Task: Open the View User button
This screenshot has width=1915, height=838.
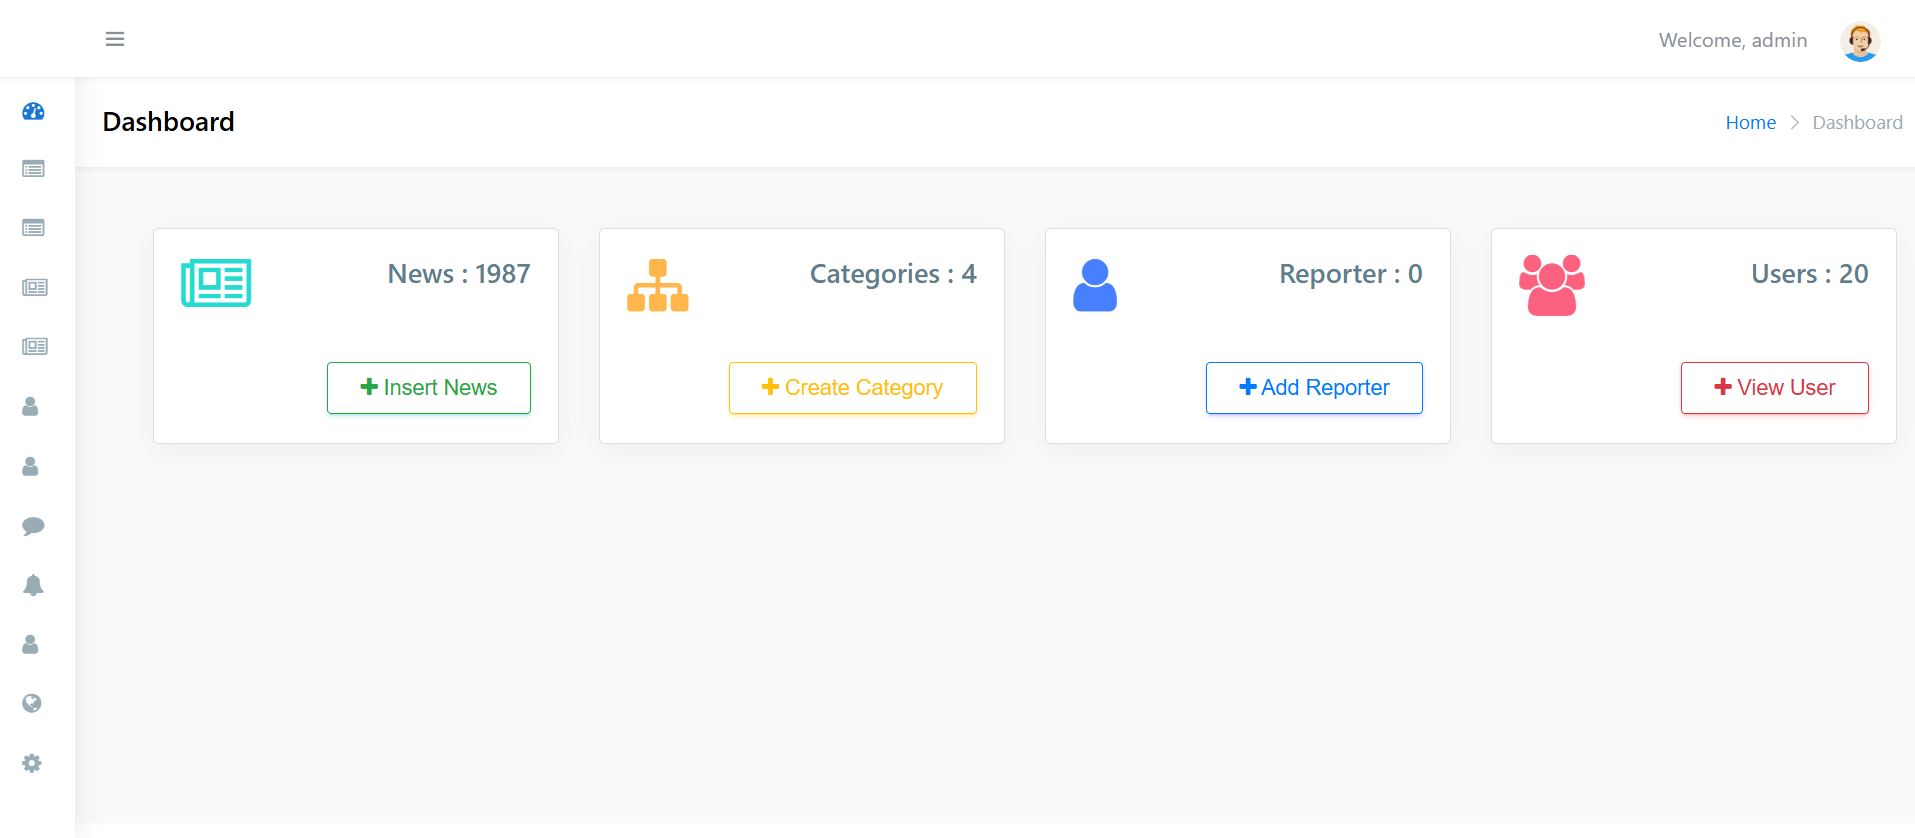Action: (1774, 388)
